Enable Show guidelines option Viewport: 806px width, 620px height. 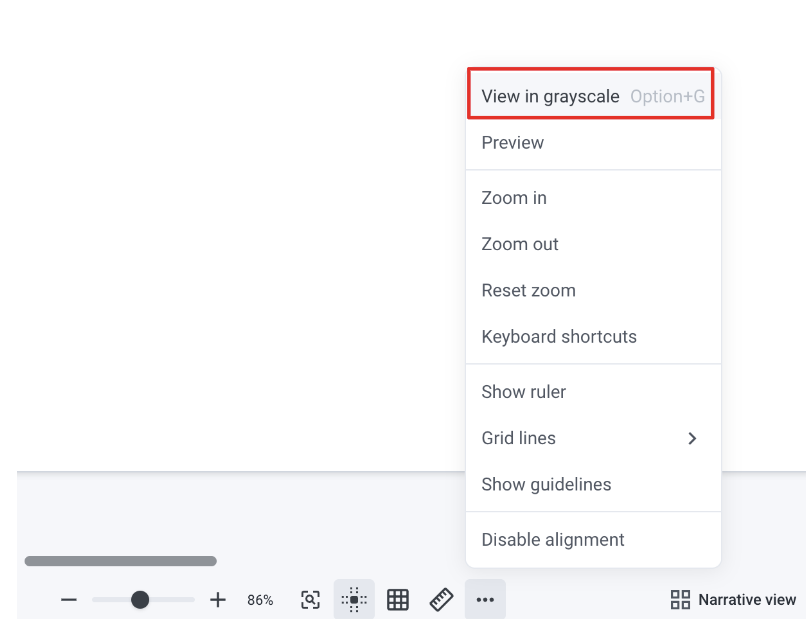pos(546,484)
